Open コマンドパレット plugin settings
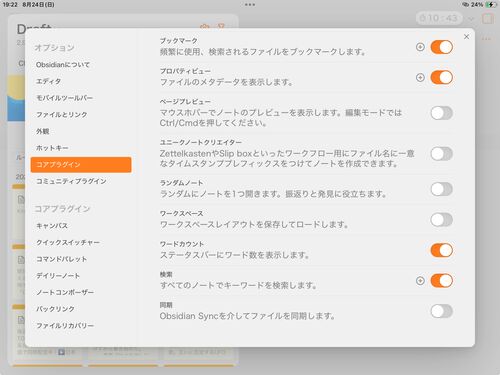Image resolution: width=500 pixels, height=375 pixels. click(81, 259)
